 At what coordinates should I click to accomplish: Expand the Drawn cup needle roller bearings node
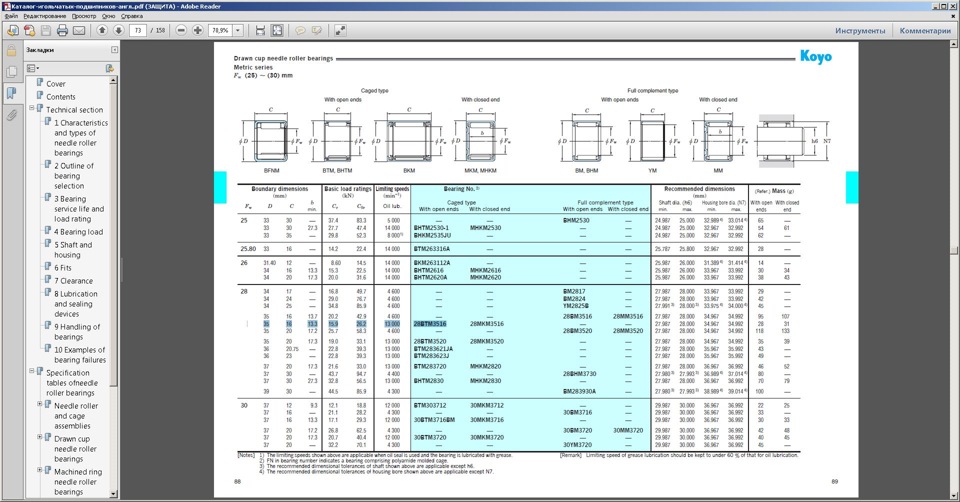click(x=40, y=437)
